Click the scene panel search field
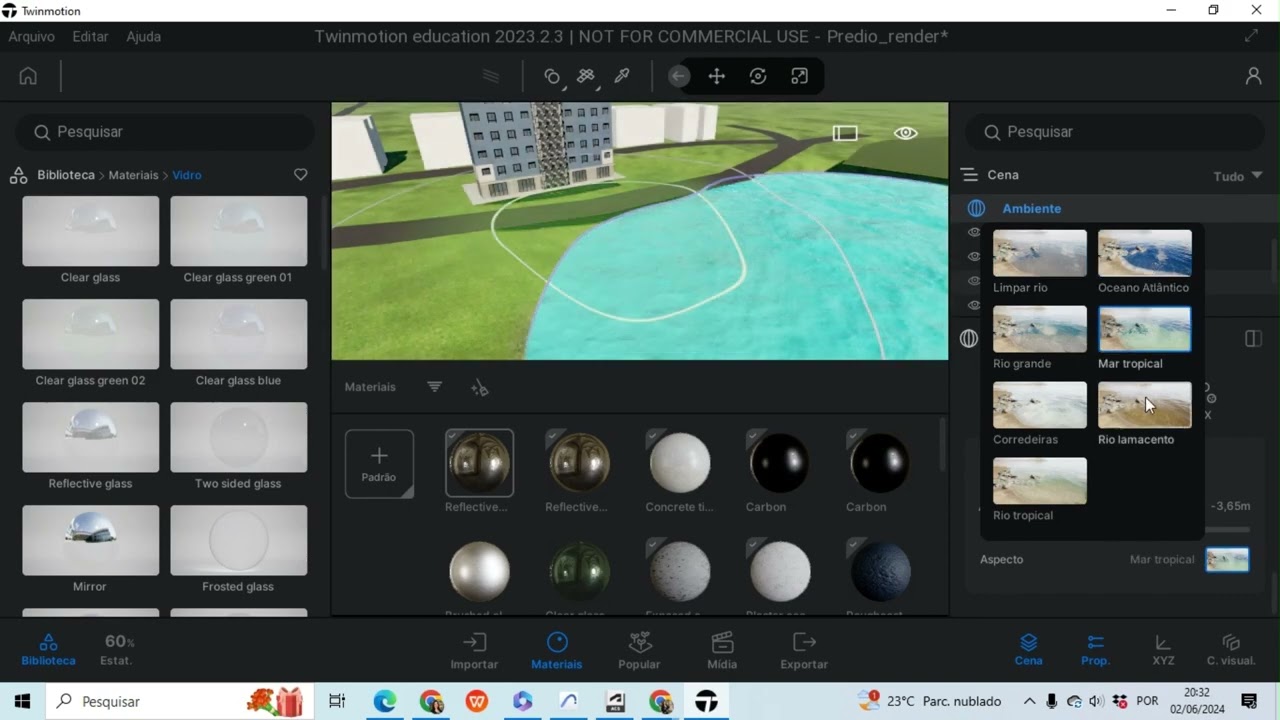The image size is (1280, 720). tap(1115, 132)
